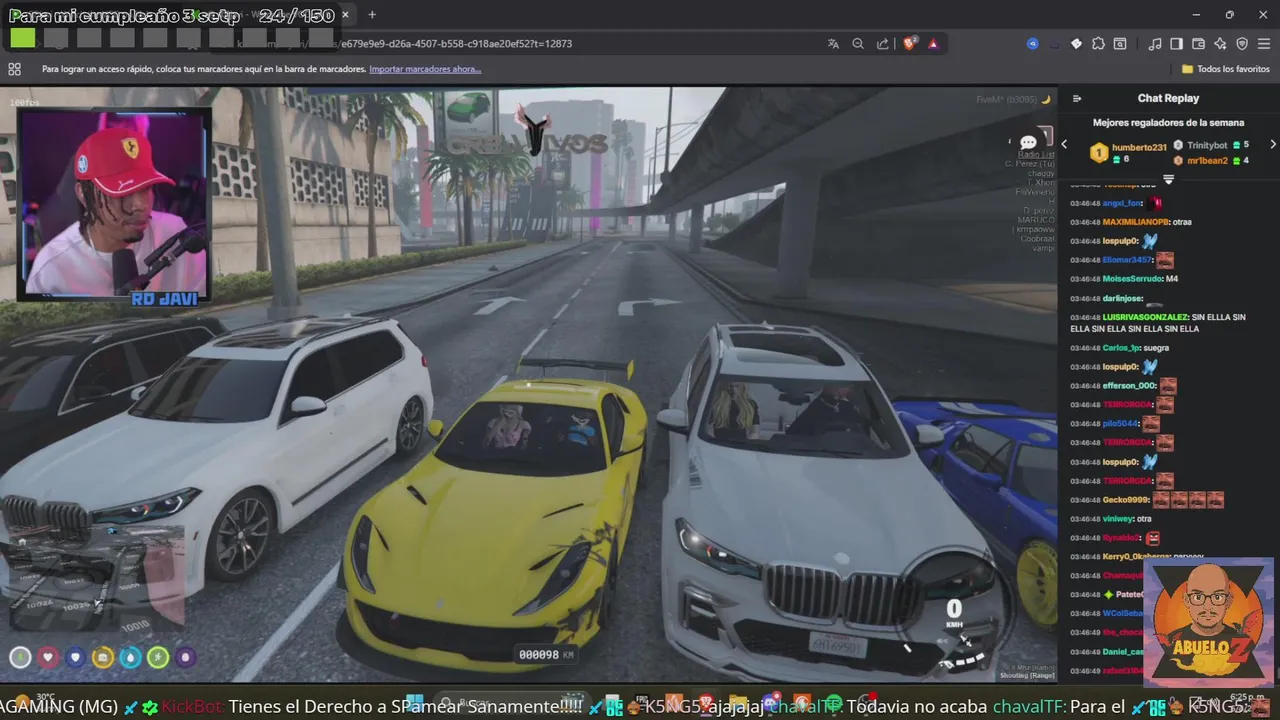Screen dimensions: 1280x720
Task: Click chat username Ellomar3457
Action: [x=1128, y=260]
